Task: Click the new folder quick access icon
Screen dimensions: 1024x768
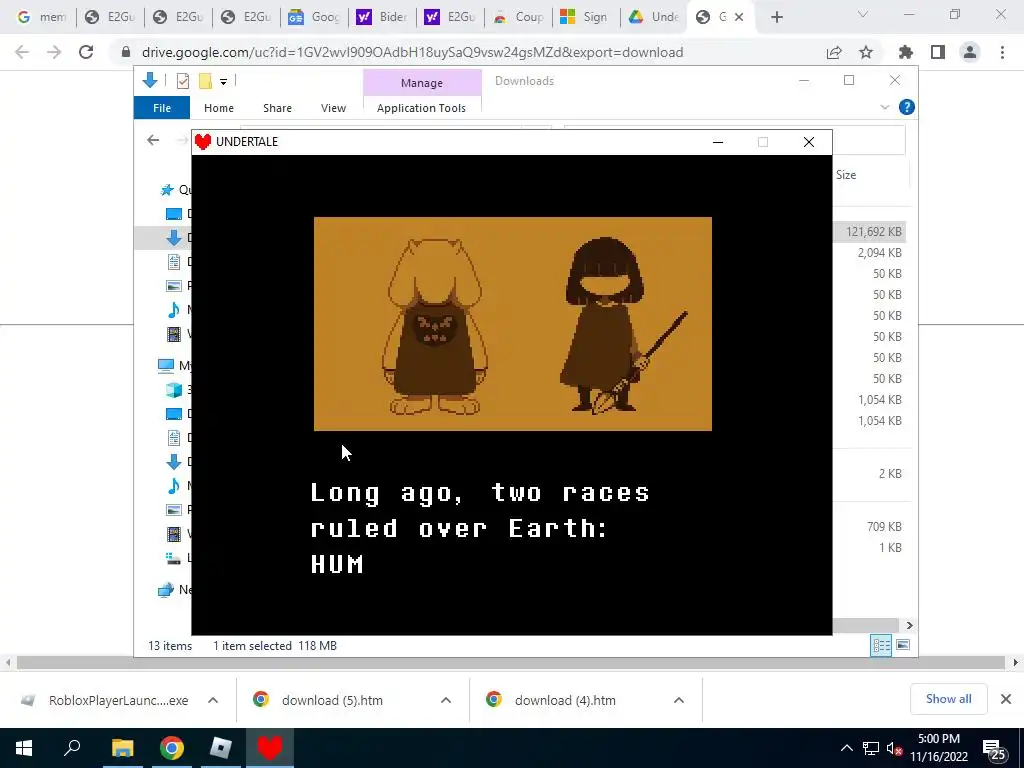Action: 205,81
